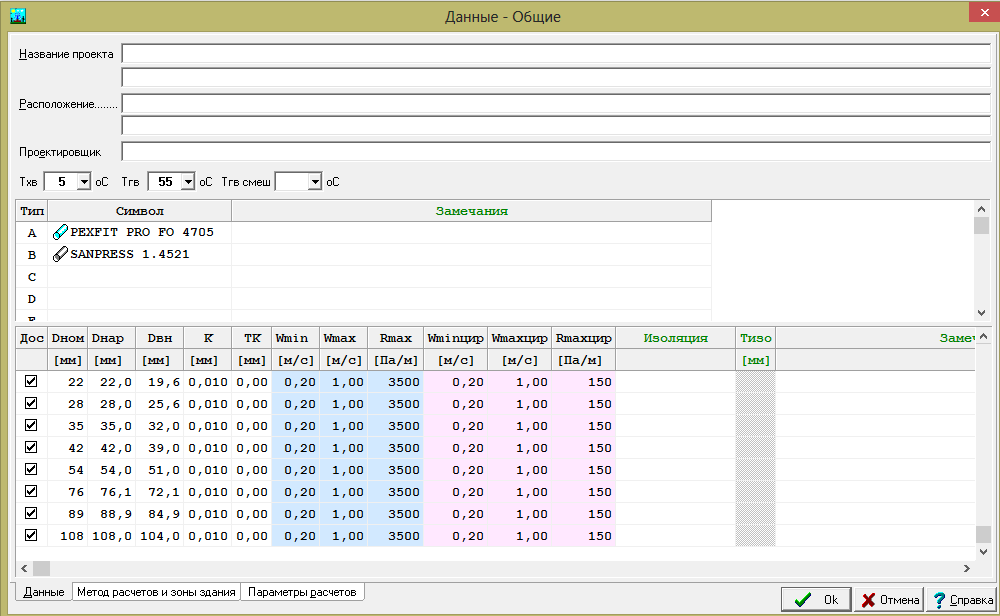This screenshot has width=1000, height=616.
Task: Switch to the Данные tab
Action: click(x=44, y=592)
